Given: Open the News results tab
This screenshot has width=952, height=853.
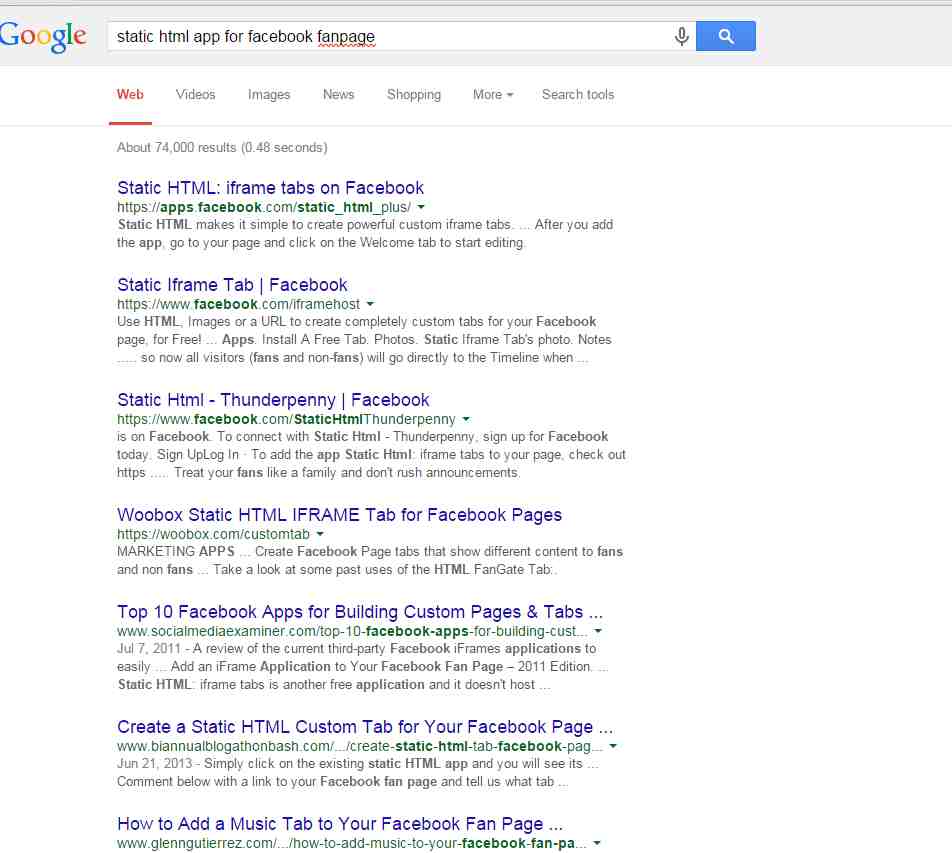Looking at the screenshot, I should pos(338,95).
